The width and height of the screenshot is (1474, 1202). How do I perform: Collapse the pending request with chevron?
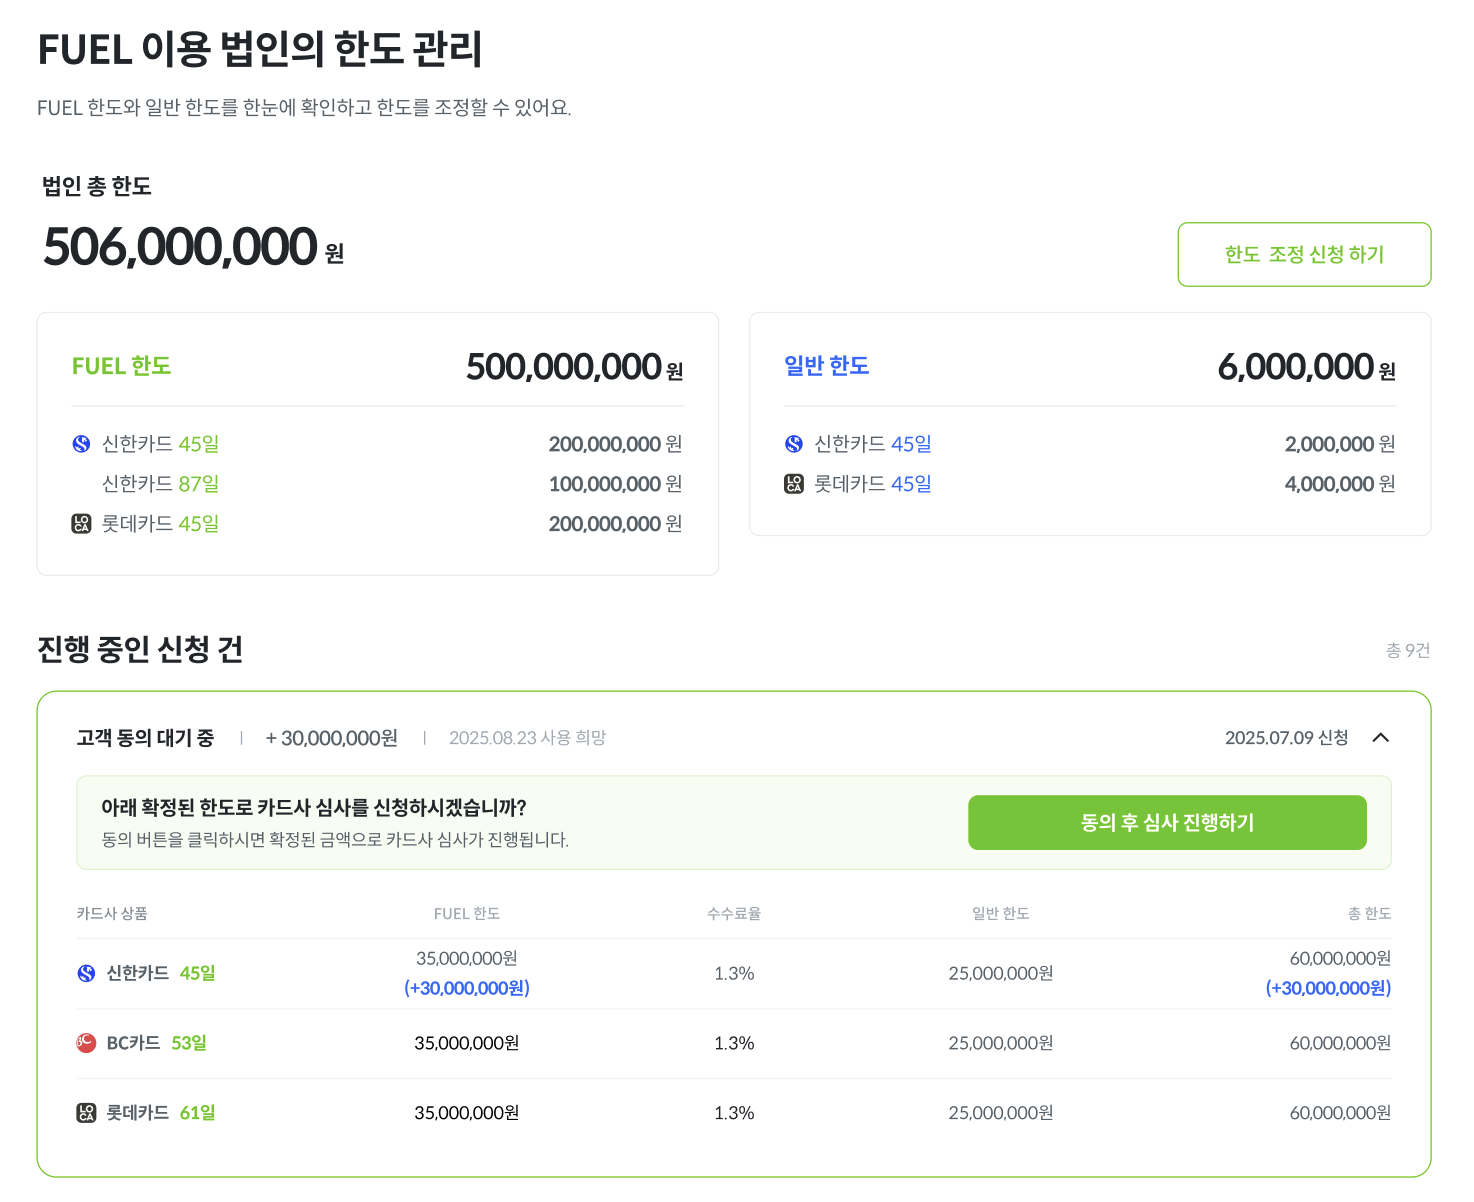coord(1381,738)
